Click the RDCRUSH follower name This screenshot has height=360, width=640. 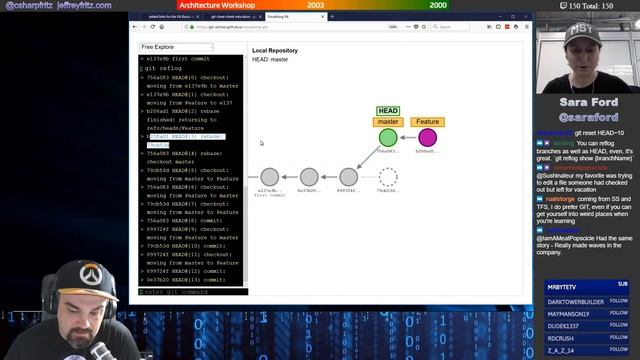click(560, 338)
